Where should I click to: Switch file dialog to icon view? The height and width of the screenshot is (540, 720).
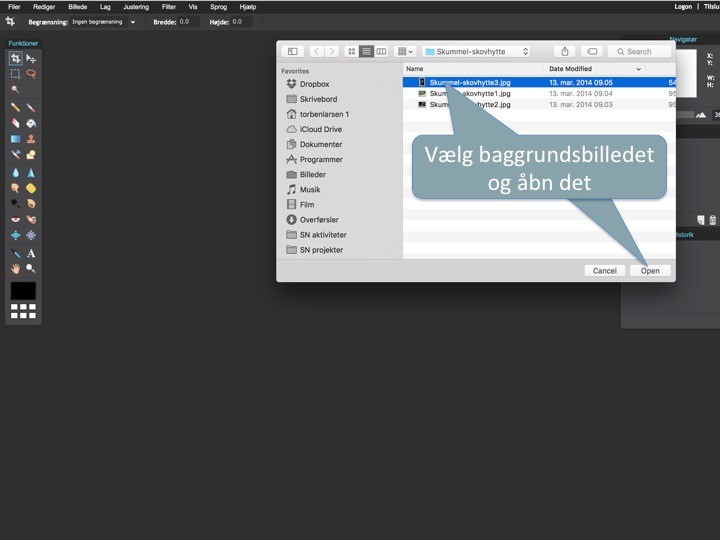(x=352, y=51)
